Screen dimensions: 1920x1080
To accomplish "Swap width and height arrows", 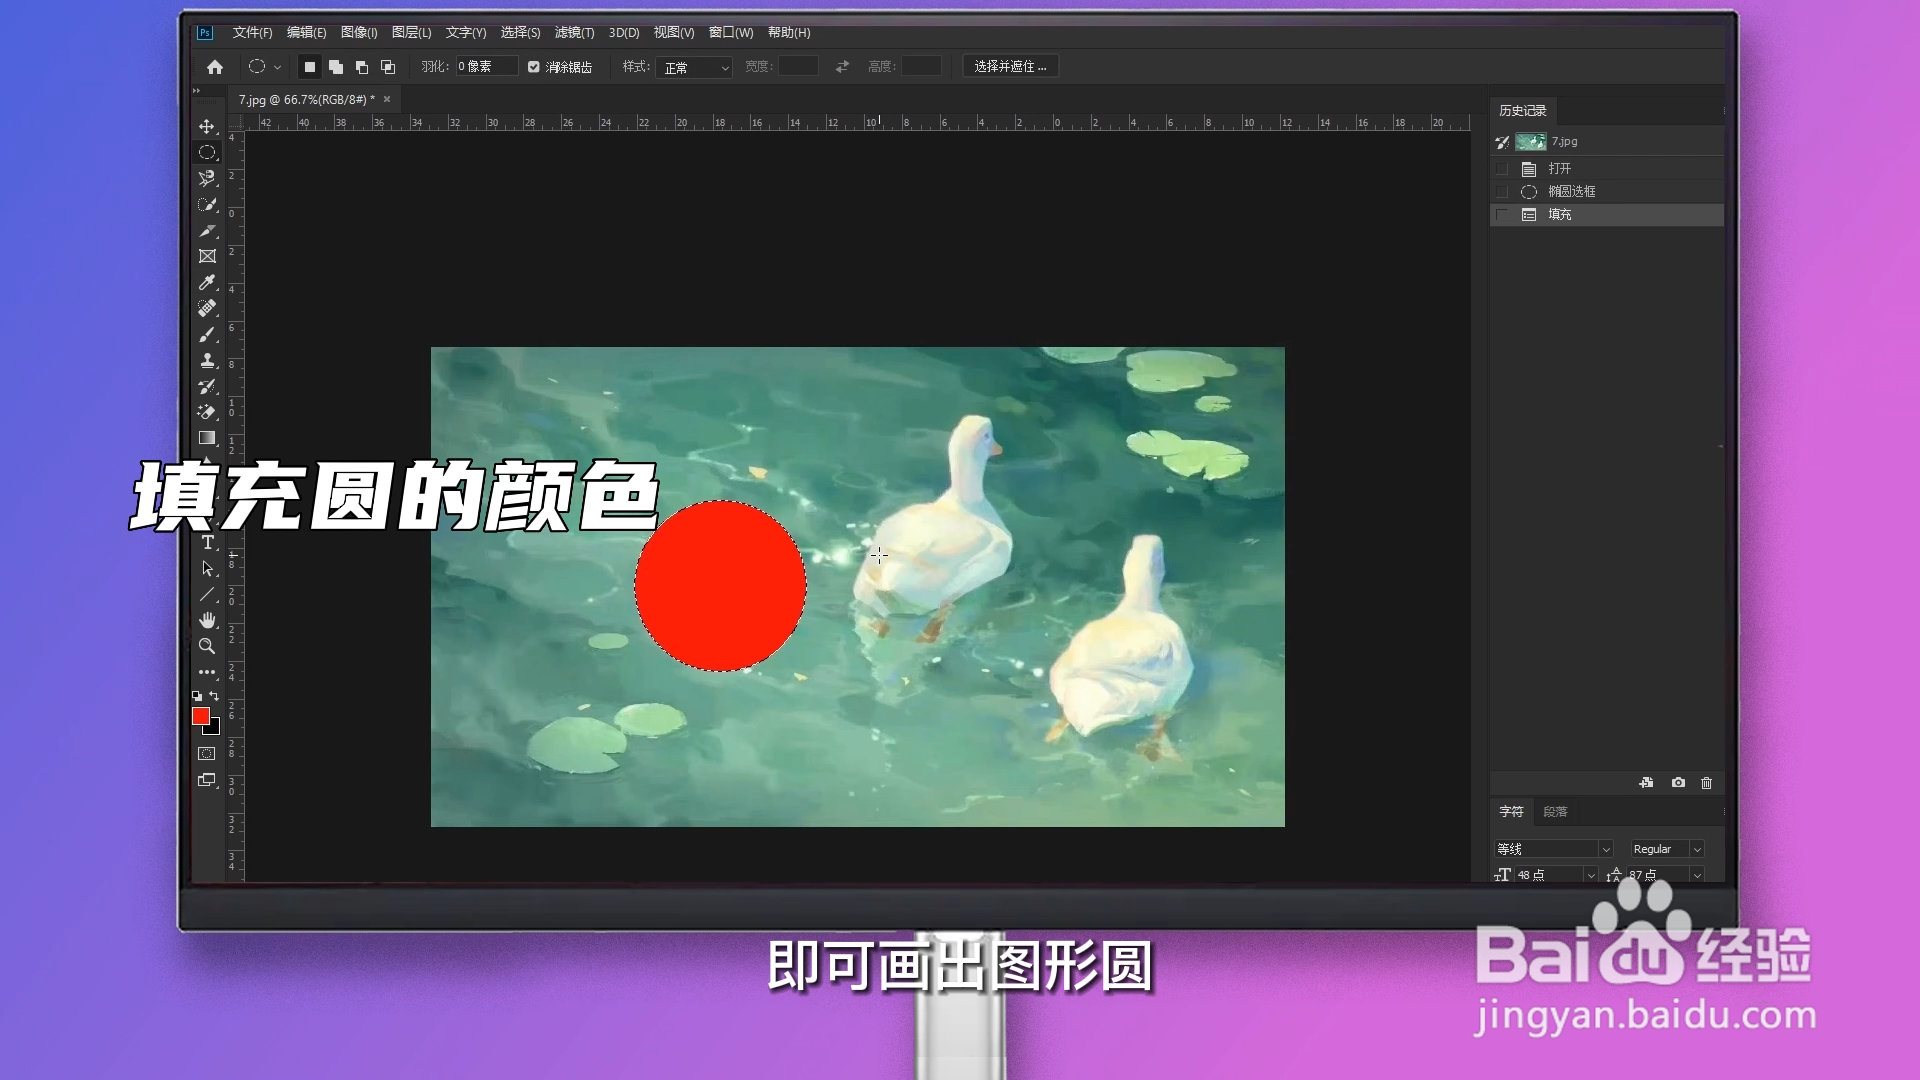I will point(842,67).
